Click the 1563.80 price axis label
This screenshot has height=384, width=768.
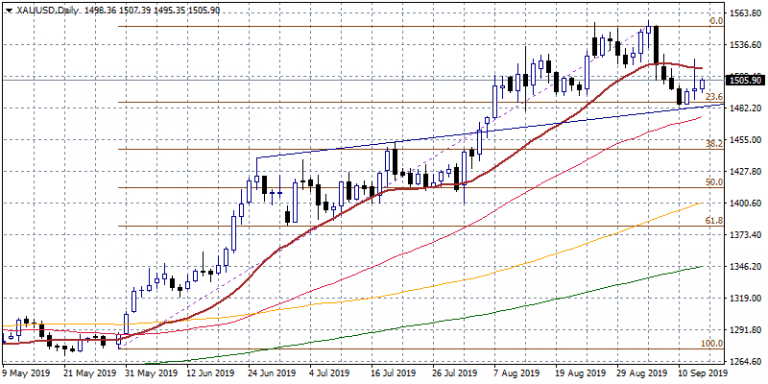[x=745, y=13]
